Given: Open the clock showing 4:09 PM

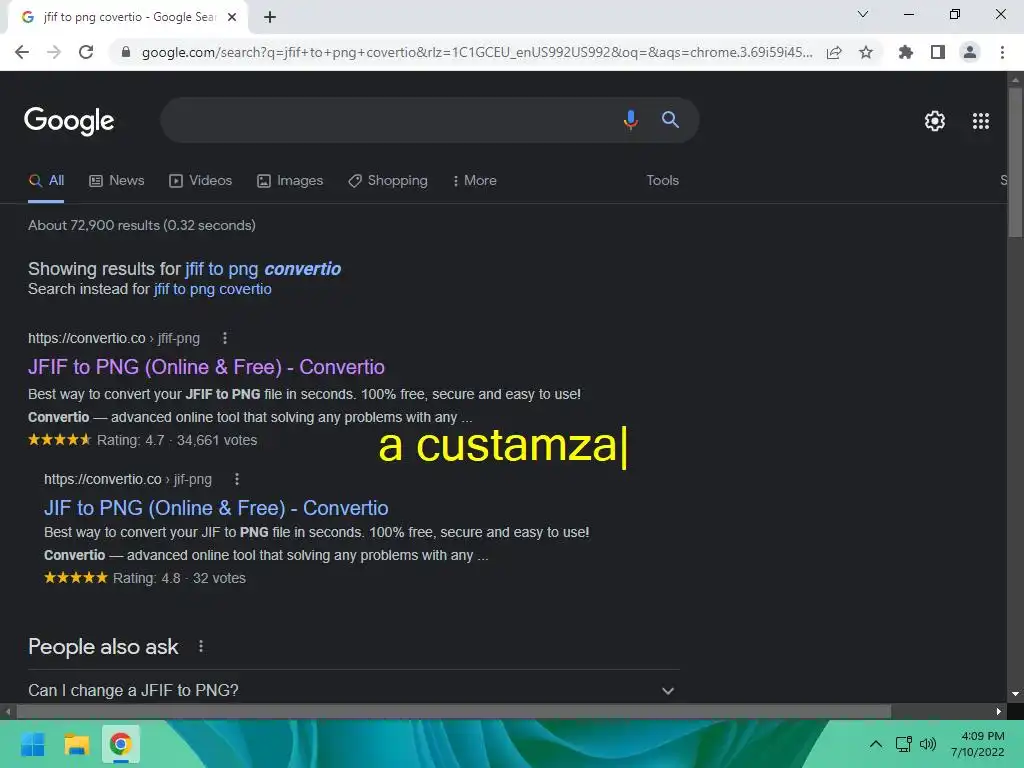Looking at the screenshot, I should pyautogui.click(x=978, y=744).
